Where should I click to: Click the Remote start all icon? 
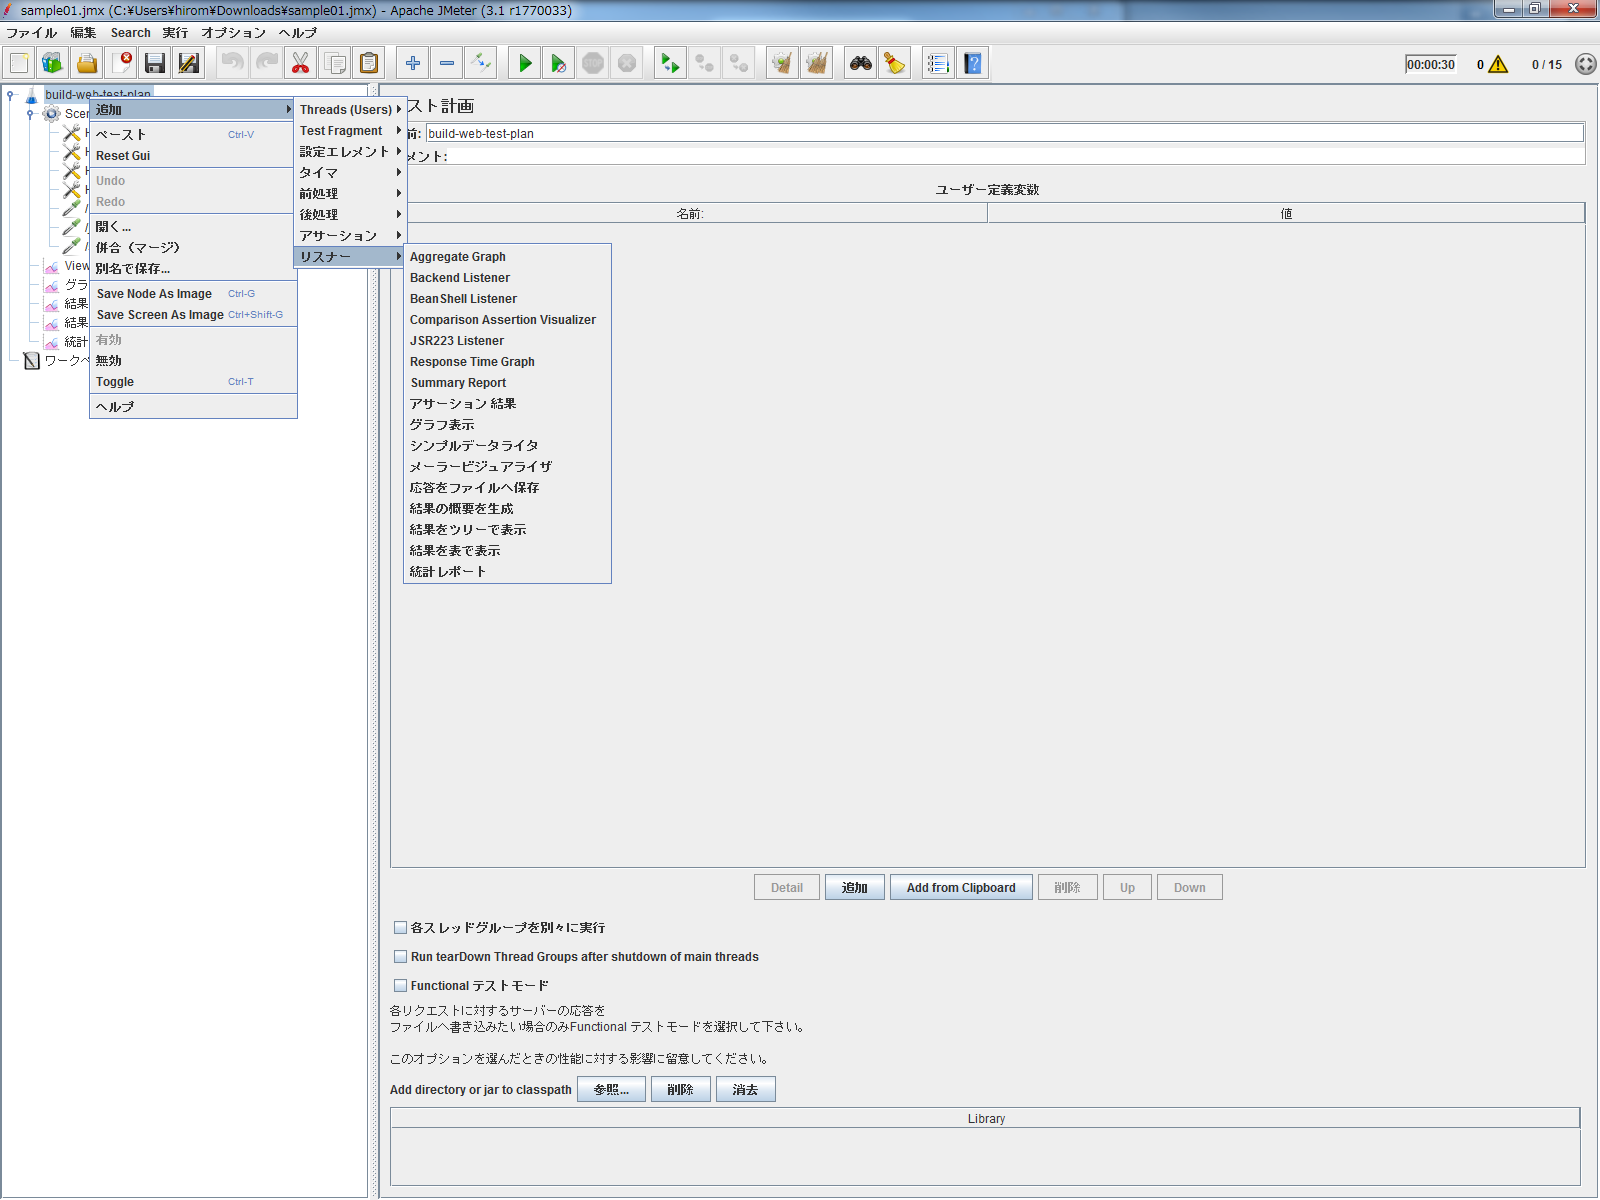point(671,63)
